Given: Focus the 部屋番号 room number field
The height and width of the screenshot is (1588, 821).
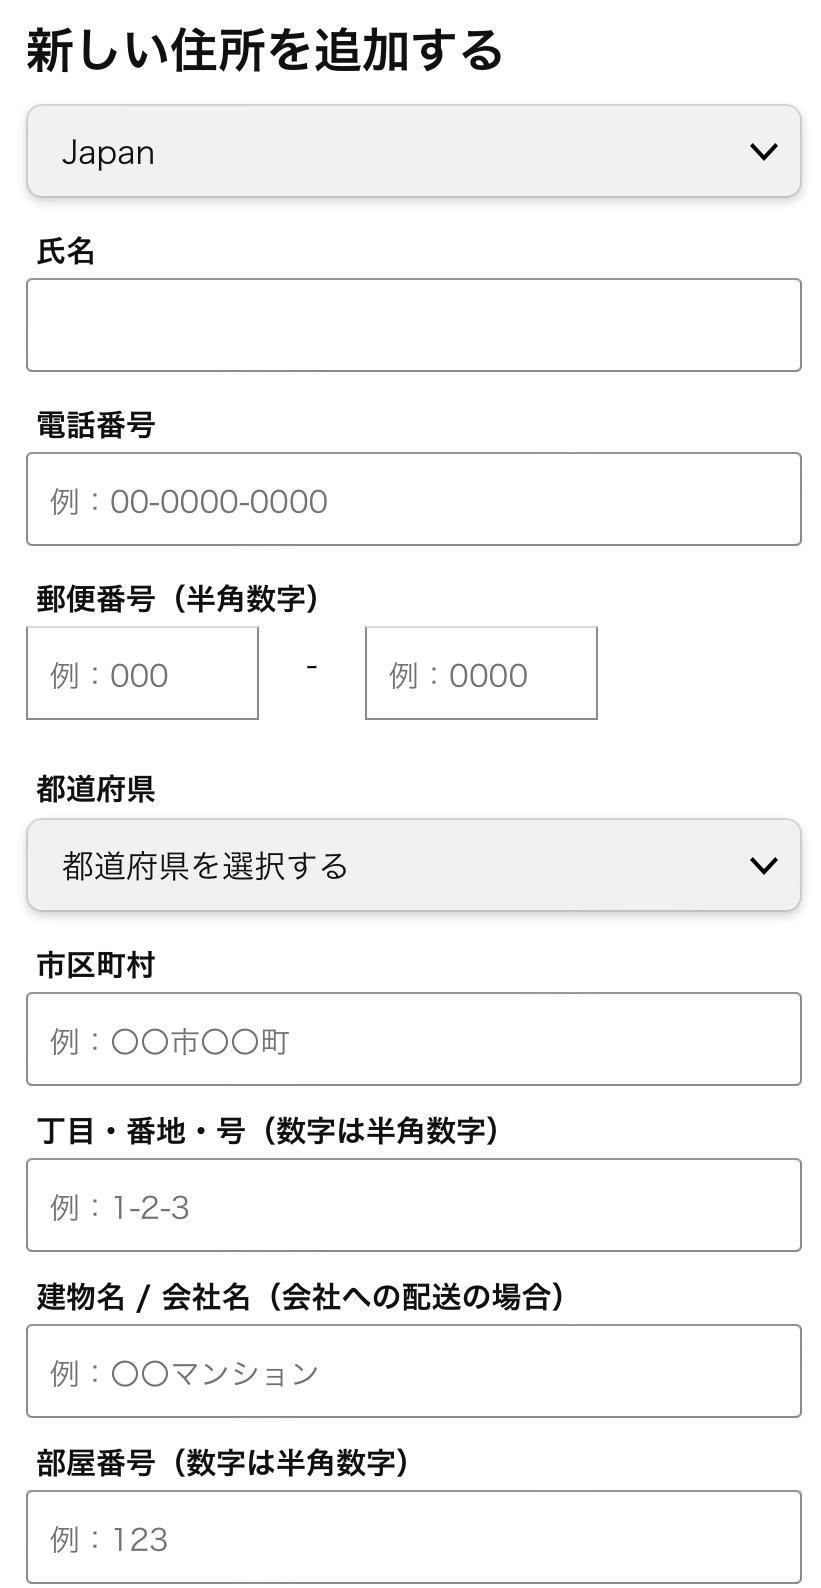Looking at the screenshot, I should pyautogui.click(x=413, y=1537).
